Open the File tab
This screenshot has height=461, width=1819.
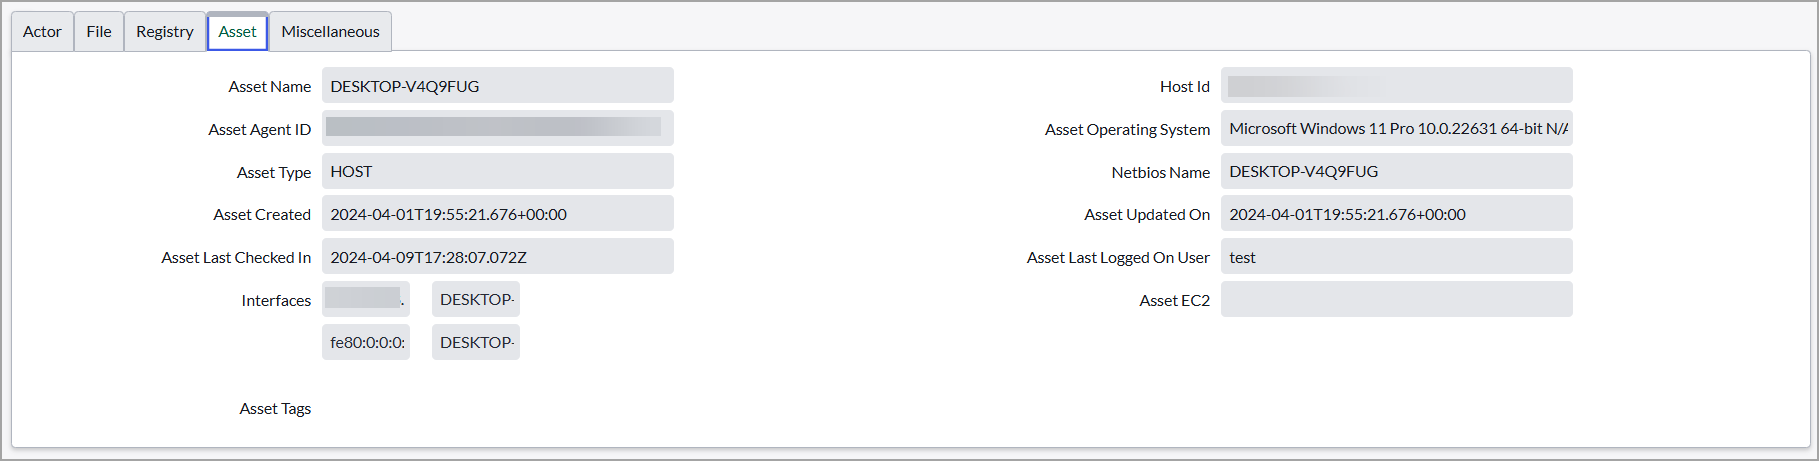coord(99,32)
